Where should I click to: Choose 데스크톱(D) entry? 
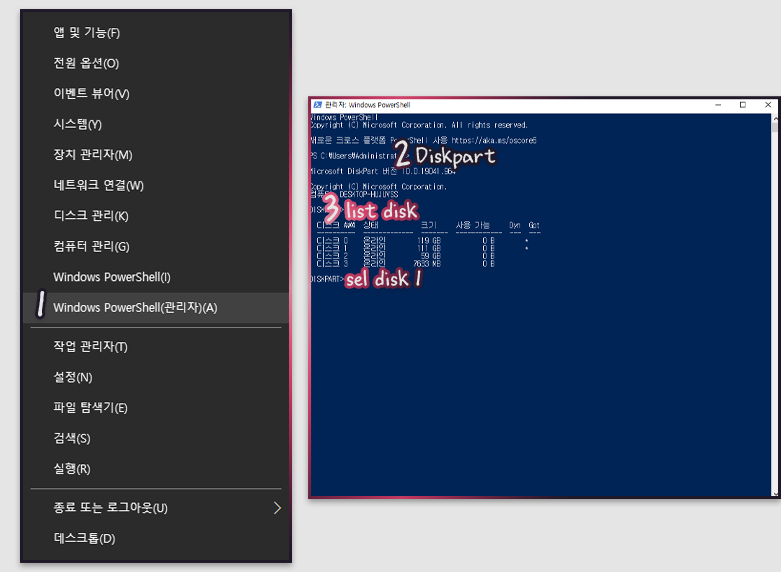point(156,538)
